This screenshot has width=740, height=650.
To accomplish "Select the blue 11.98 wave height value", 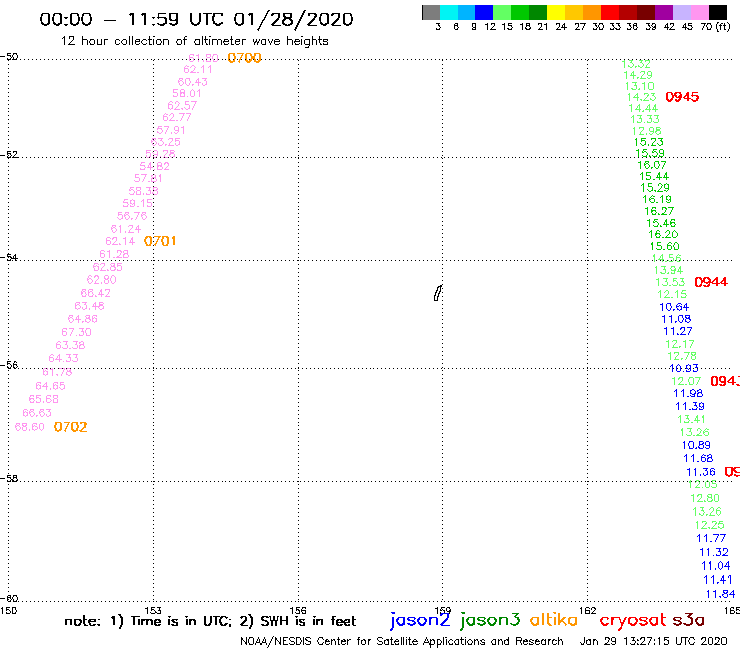I will [x=688, y=394].
